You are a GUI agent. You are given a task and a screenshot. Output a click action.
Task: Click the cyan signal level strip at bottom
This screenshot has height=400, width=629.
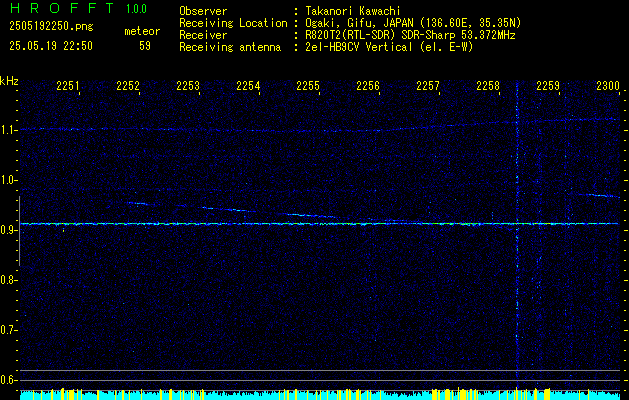click(x=319, y=395)
